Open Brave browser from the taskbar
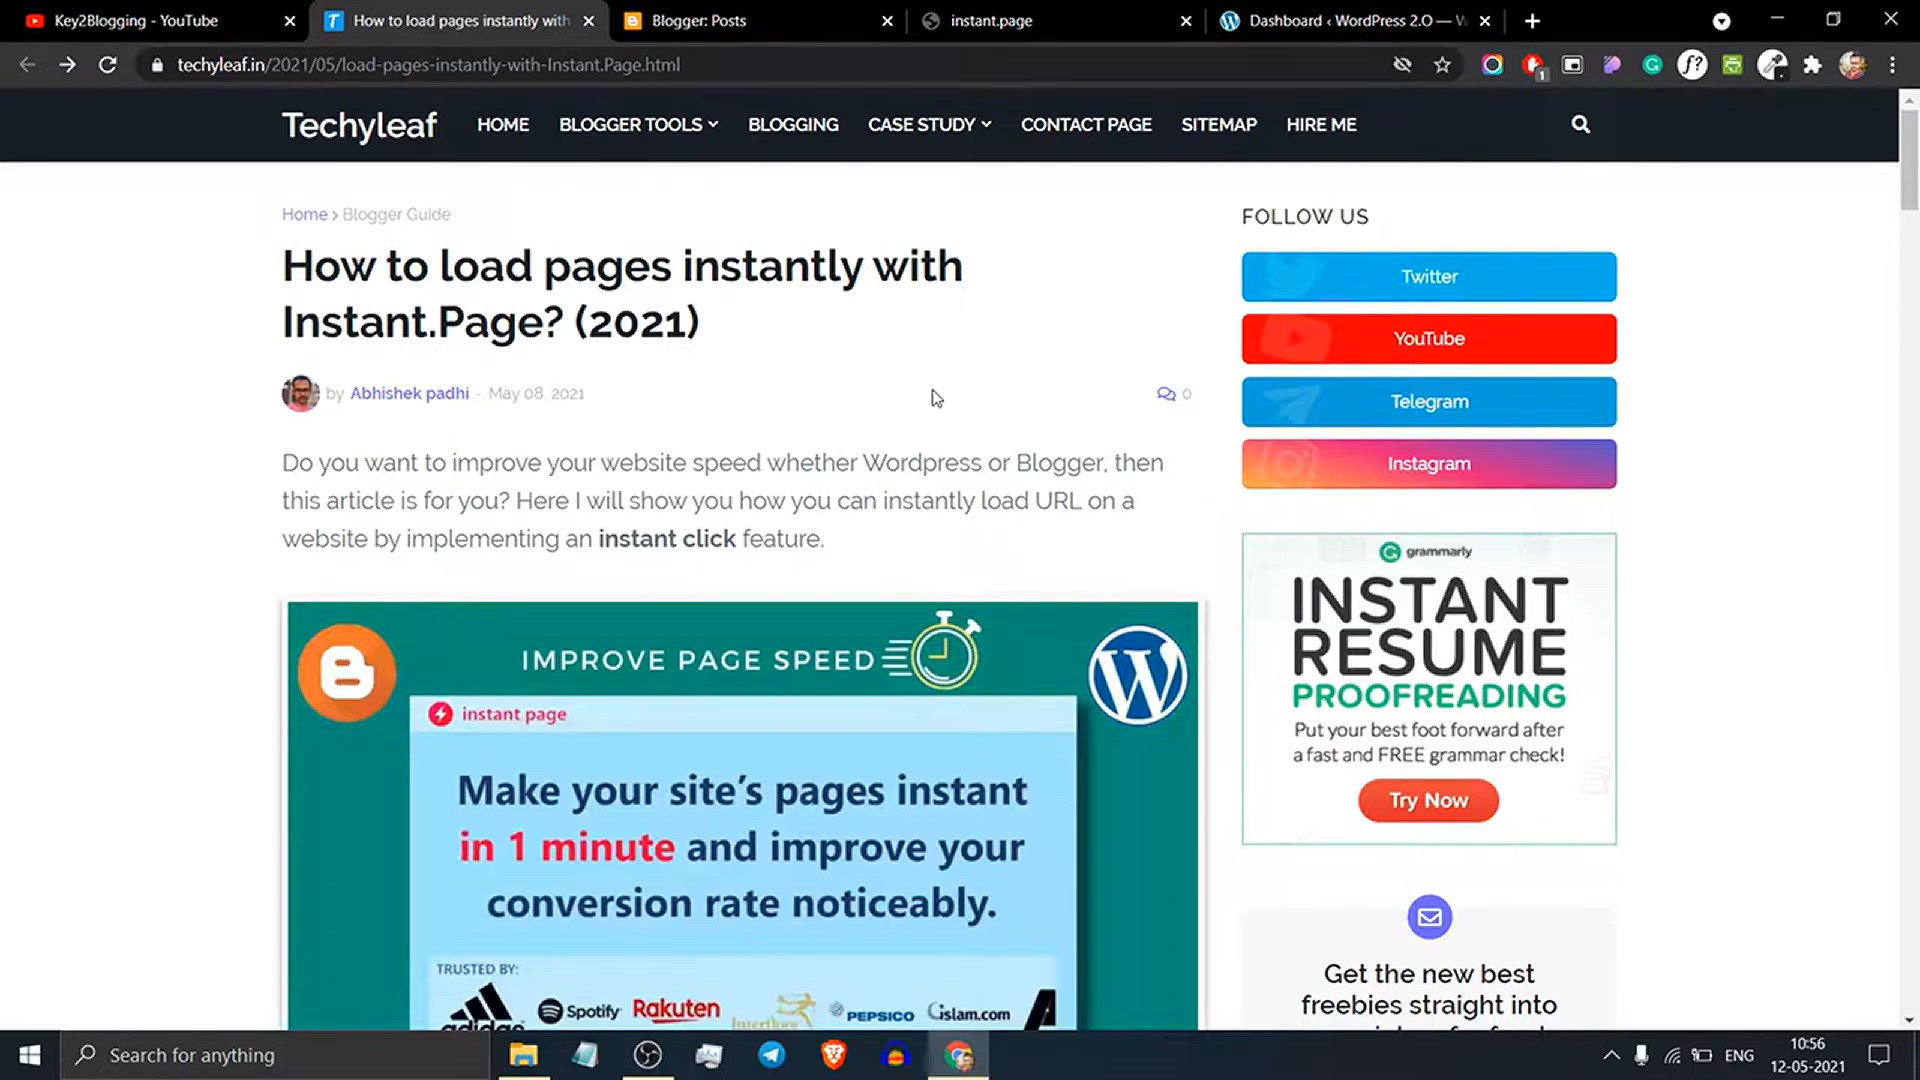 click(x=833, y=1055)
